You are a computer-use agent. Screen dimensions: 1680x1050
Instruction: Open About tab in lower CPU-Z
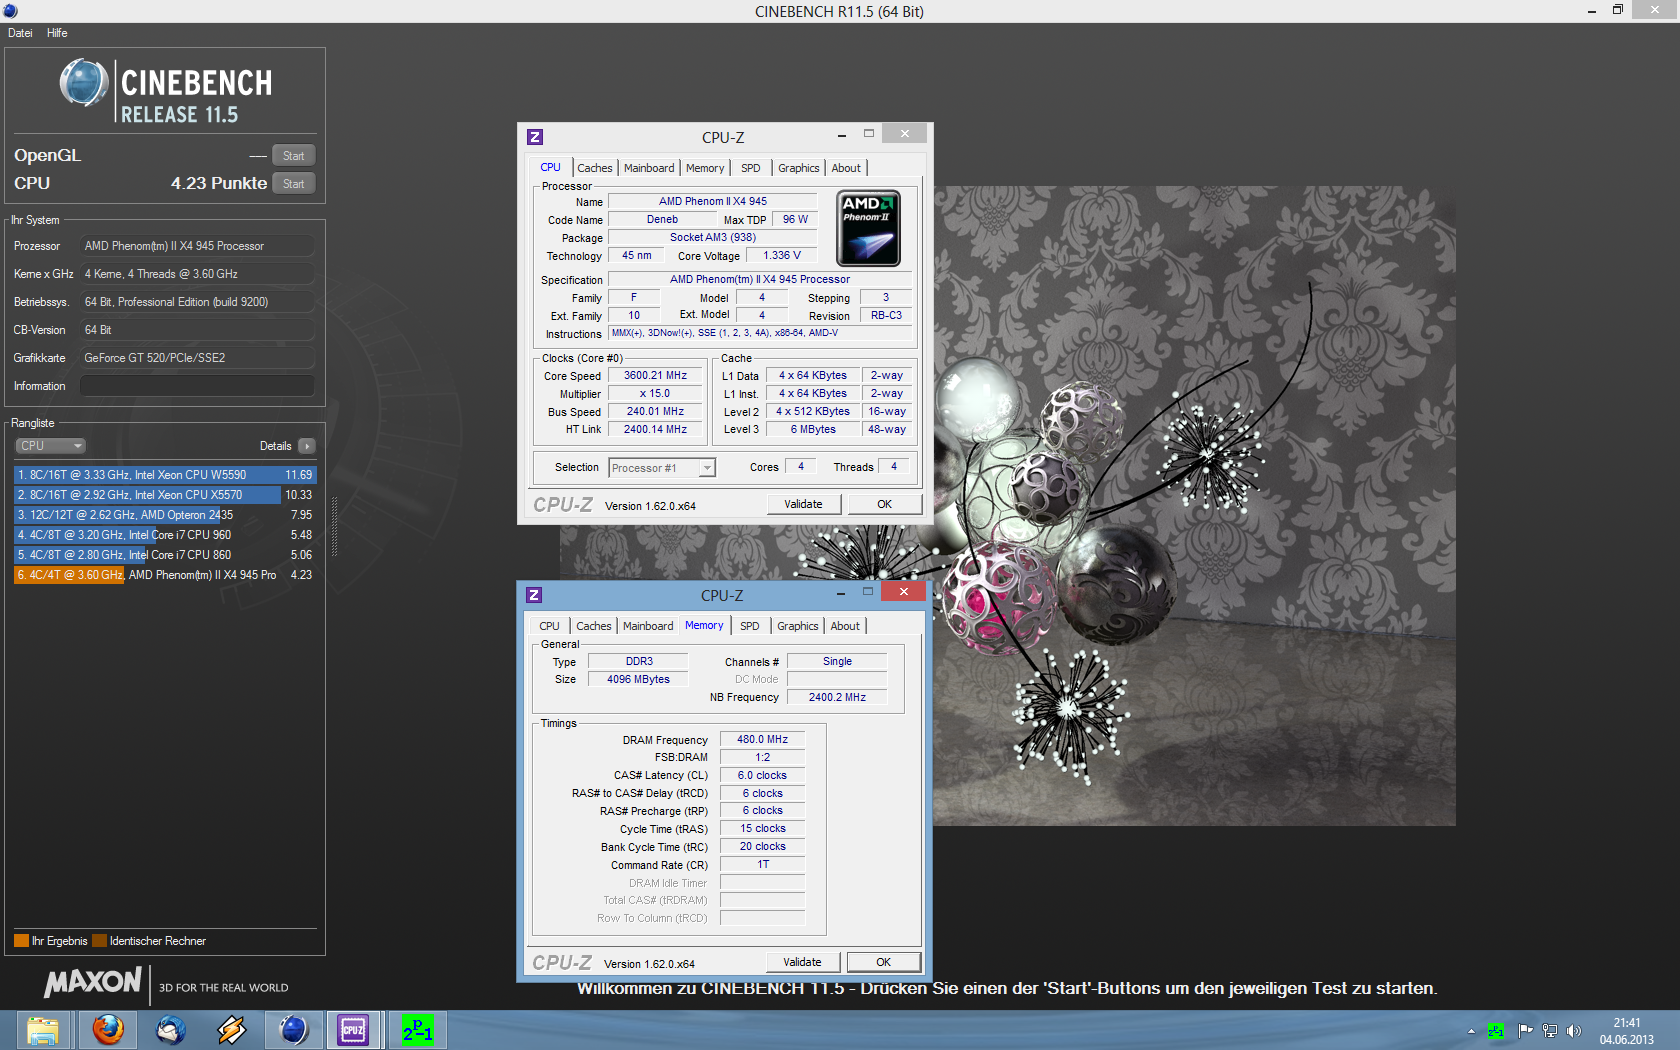pyautogui.click(x=845, y=626)
